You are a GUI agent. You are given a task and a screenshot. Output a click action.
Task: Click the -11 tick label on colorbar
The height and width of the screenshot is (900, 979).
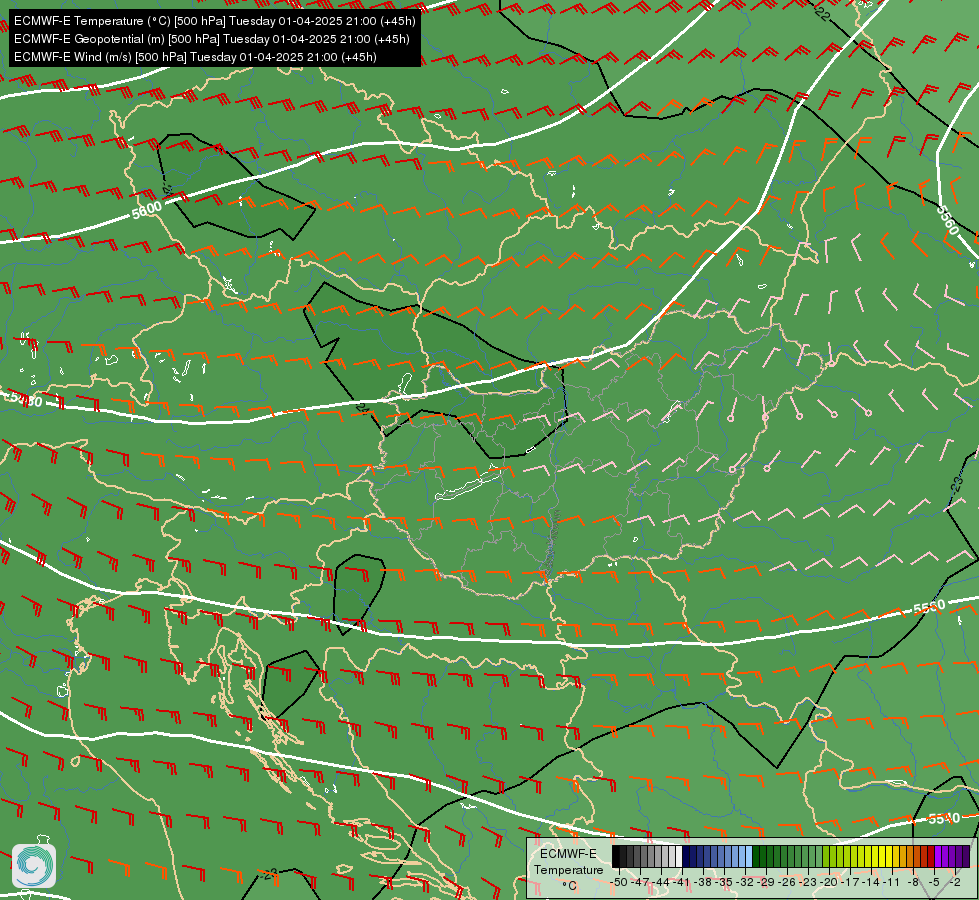click(892, 882)
